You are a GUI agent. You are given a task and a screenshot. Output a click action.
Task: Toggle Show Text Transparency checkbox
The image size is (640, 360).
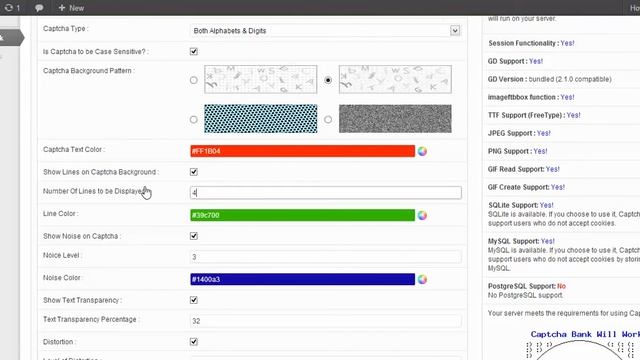(x=194, y=300)
